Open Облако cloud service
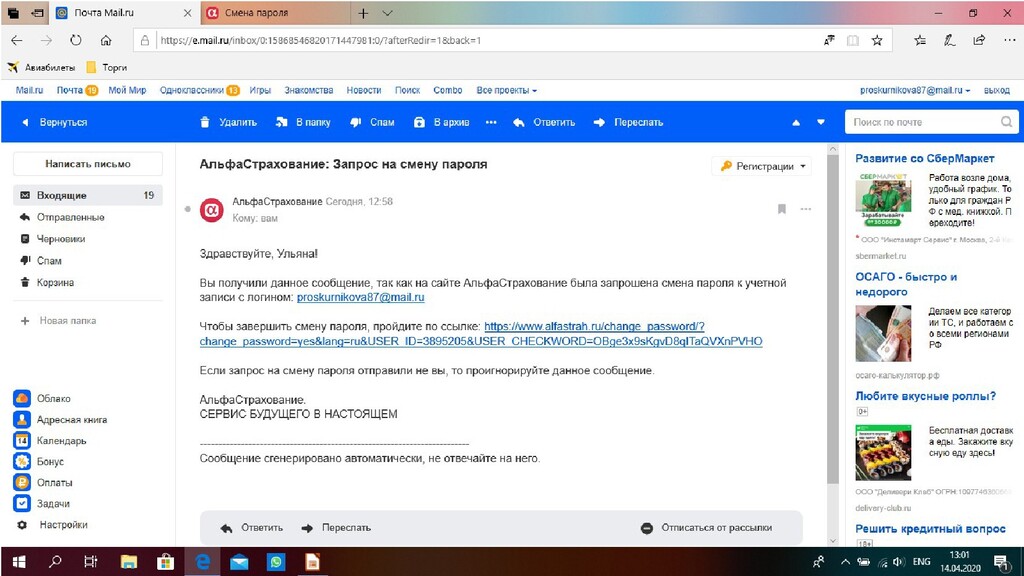 click(44, 398)
